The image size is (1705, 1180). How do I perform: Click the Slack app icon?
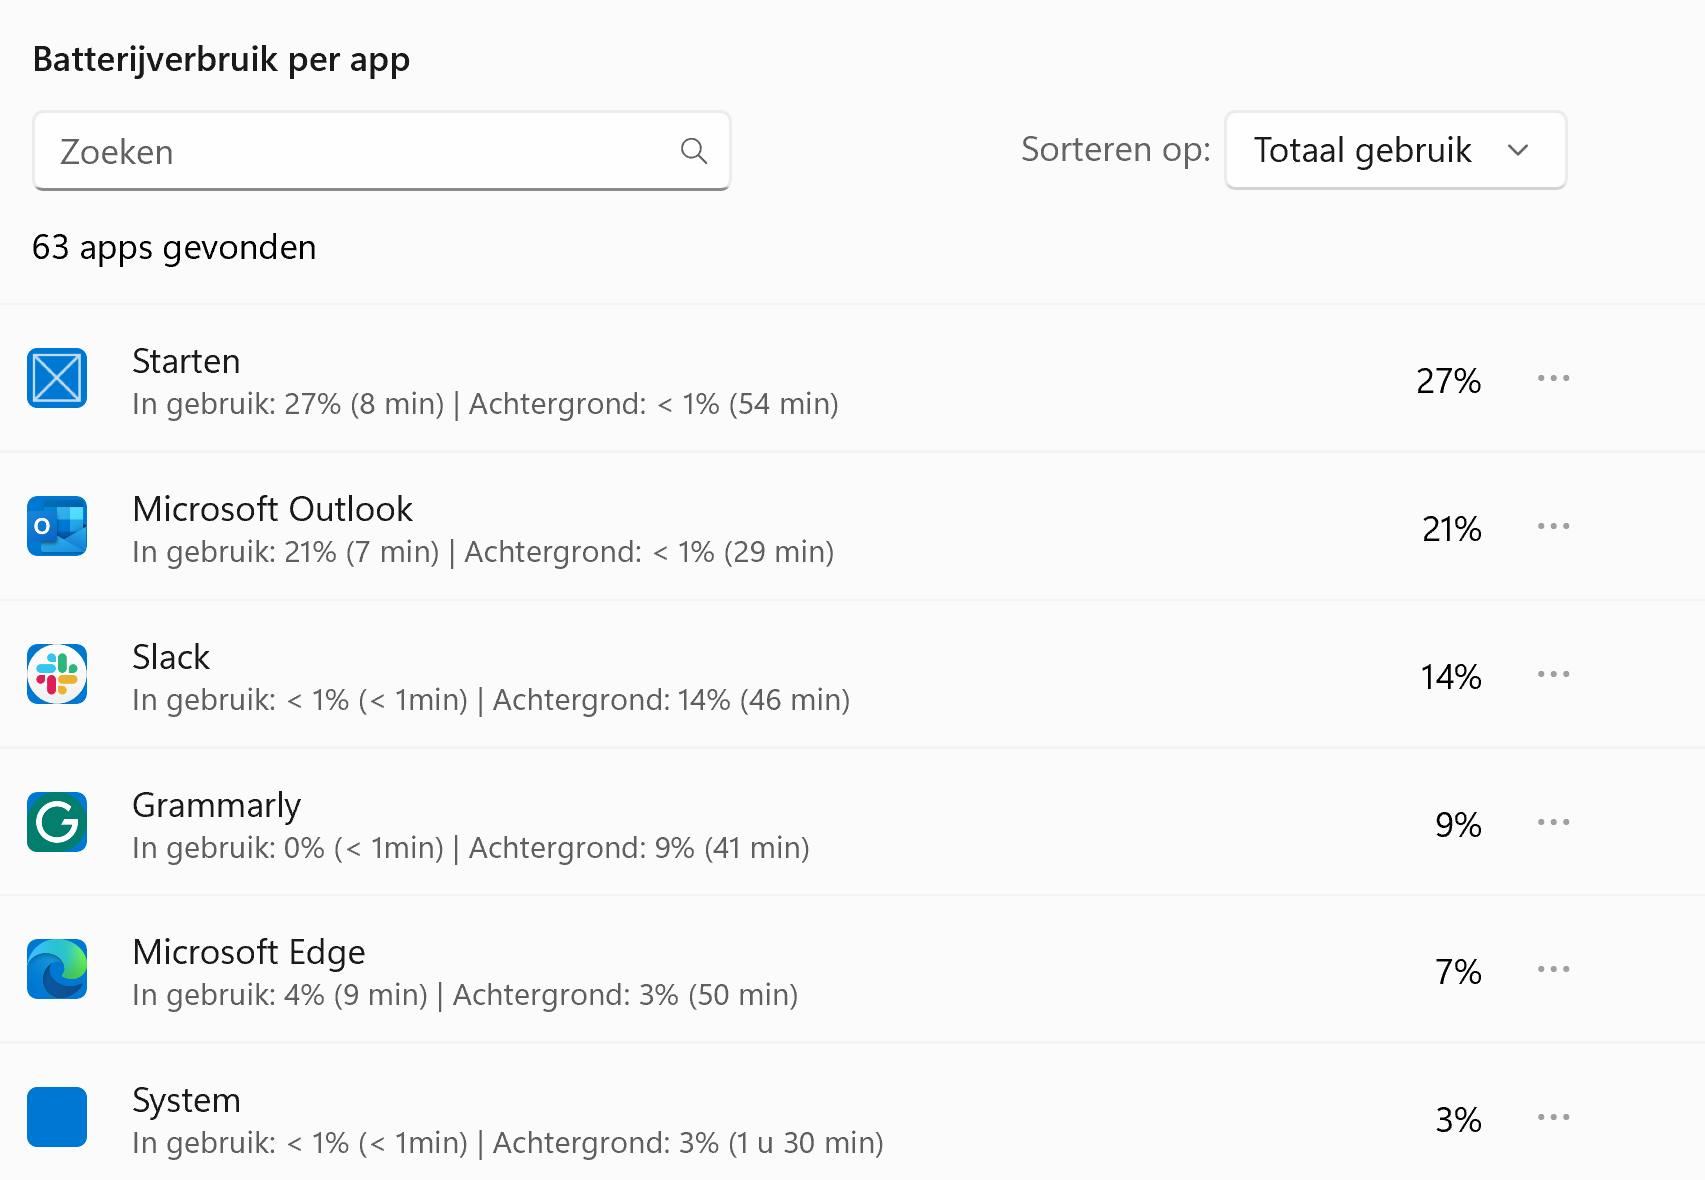pos(57,674)
